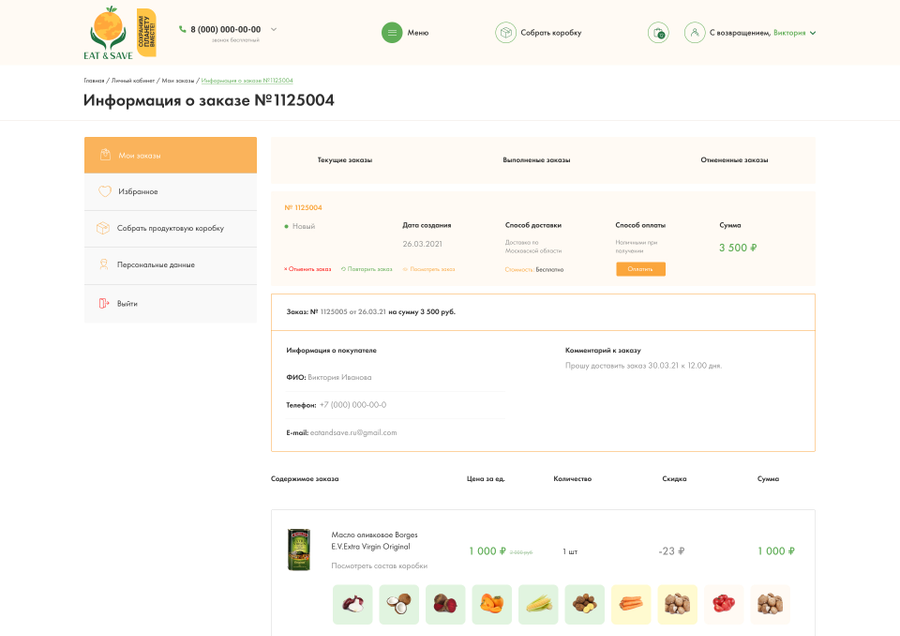Switch to the Отмененные заказы tab
This screenshot has height=636, width=900.
[734, 160]
